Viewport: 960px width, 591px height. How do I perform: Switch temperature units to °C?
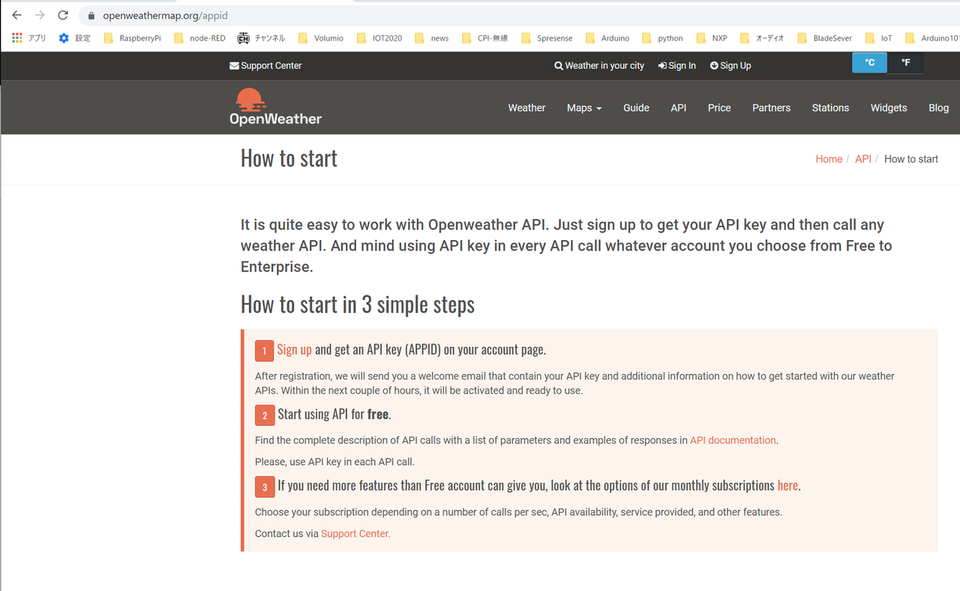[869, 63]
